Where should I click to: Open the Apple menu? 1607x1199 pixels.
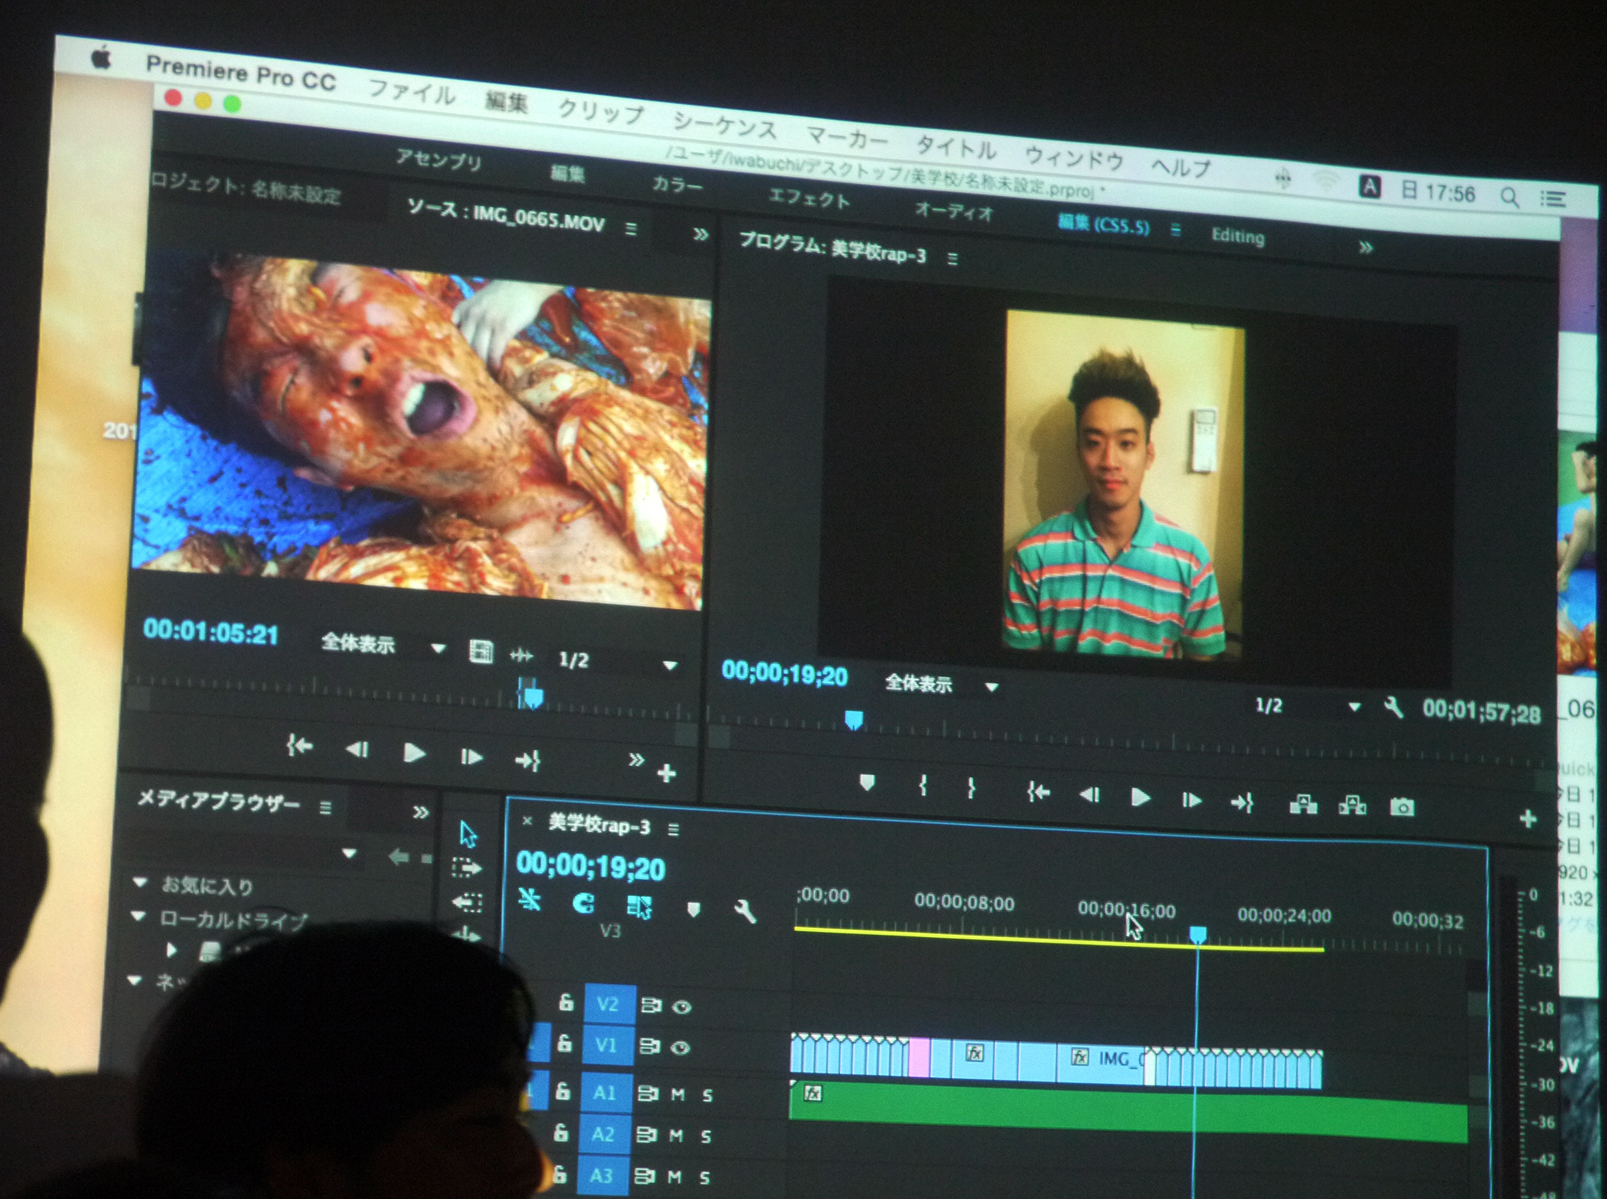click(x=101, y=58)
